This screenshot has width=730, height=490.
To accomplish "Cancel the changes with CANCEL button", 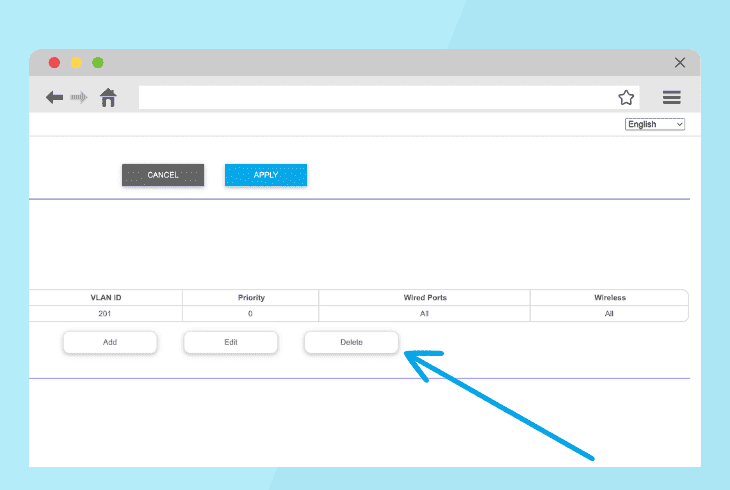I will [x=163, y=175].
